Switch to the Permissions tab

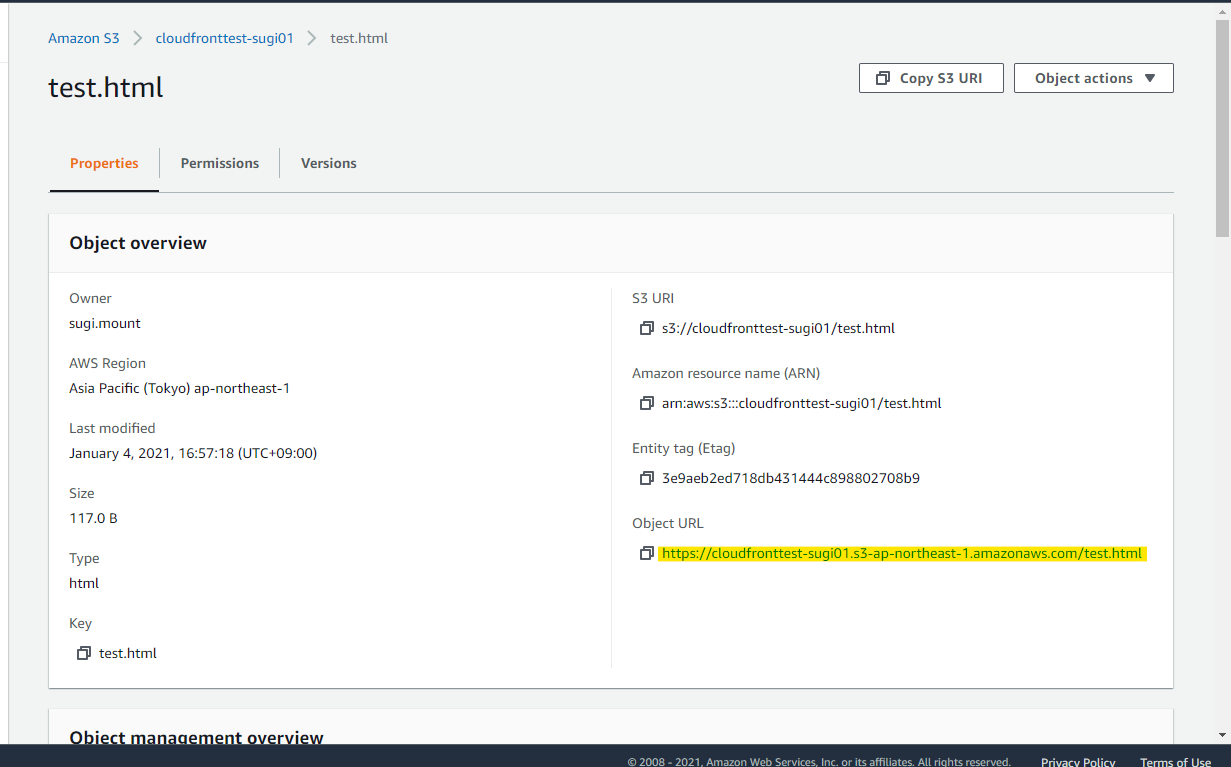point(220,163)
